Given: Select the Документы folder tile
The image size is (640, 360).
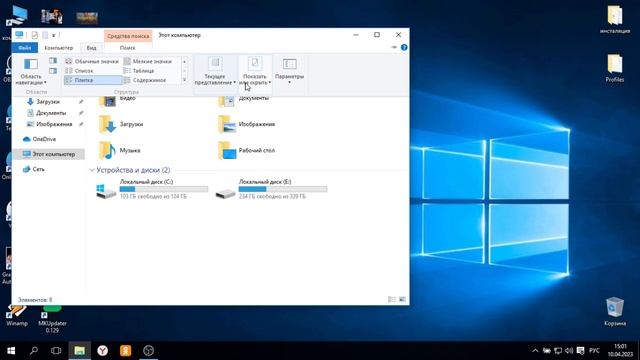Looking at the screenshot, I should point(245,100).
